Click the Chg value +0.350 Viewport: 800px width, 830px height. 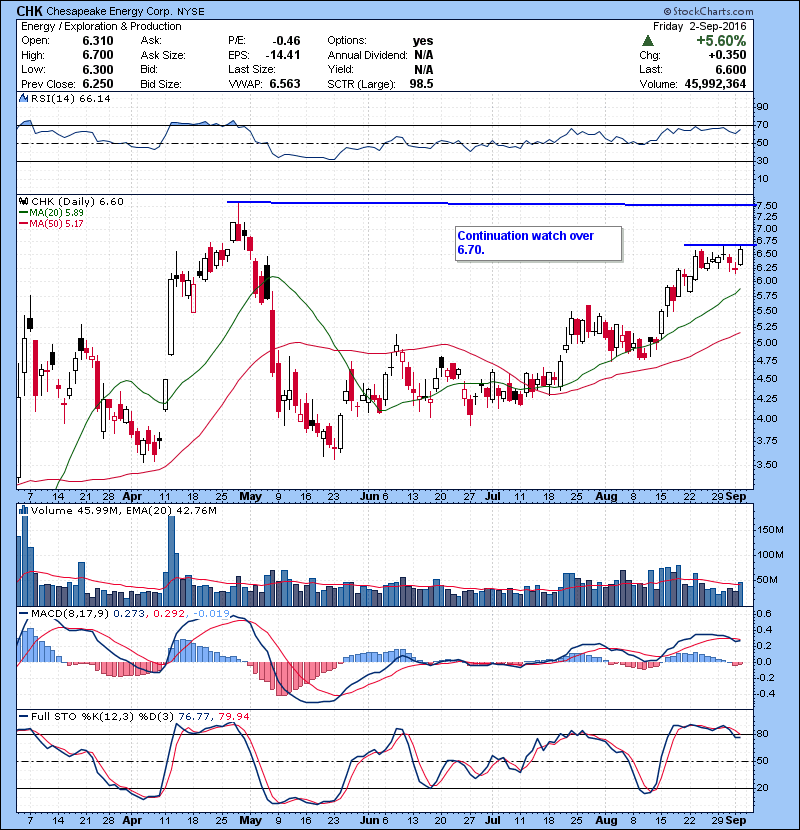click(x=727, y=55)
